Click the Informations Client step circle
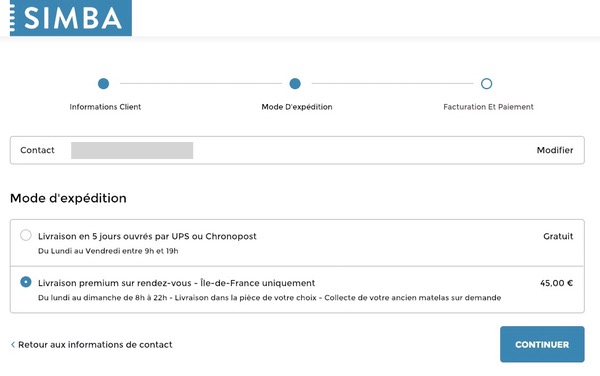 [103, 83]
